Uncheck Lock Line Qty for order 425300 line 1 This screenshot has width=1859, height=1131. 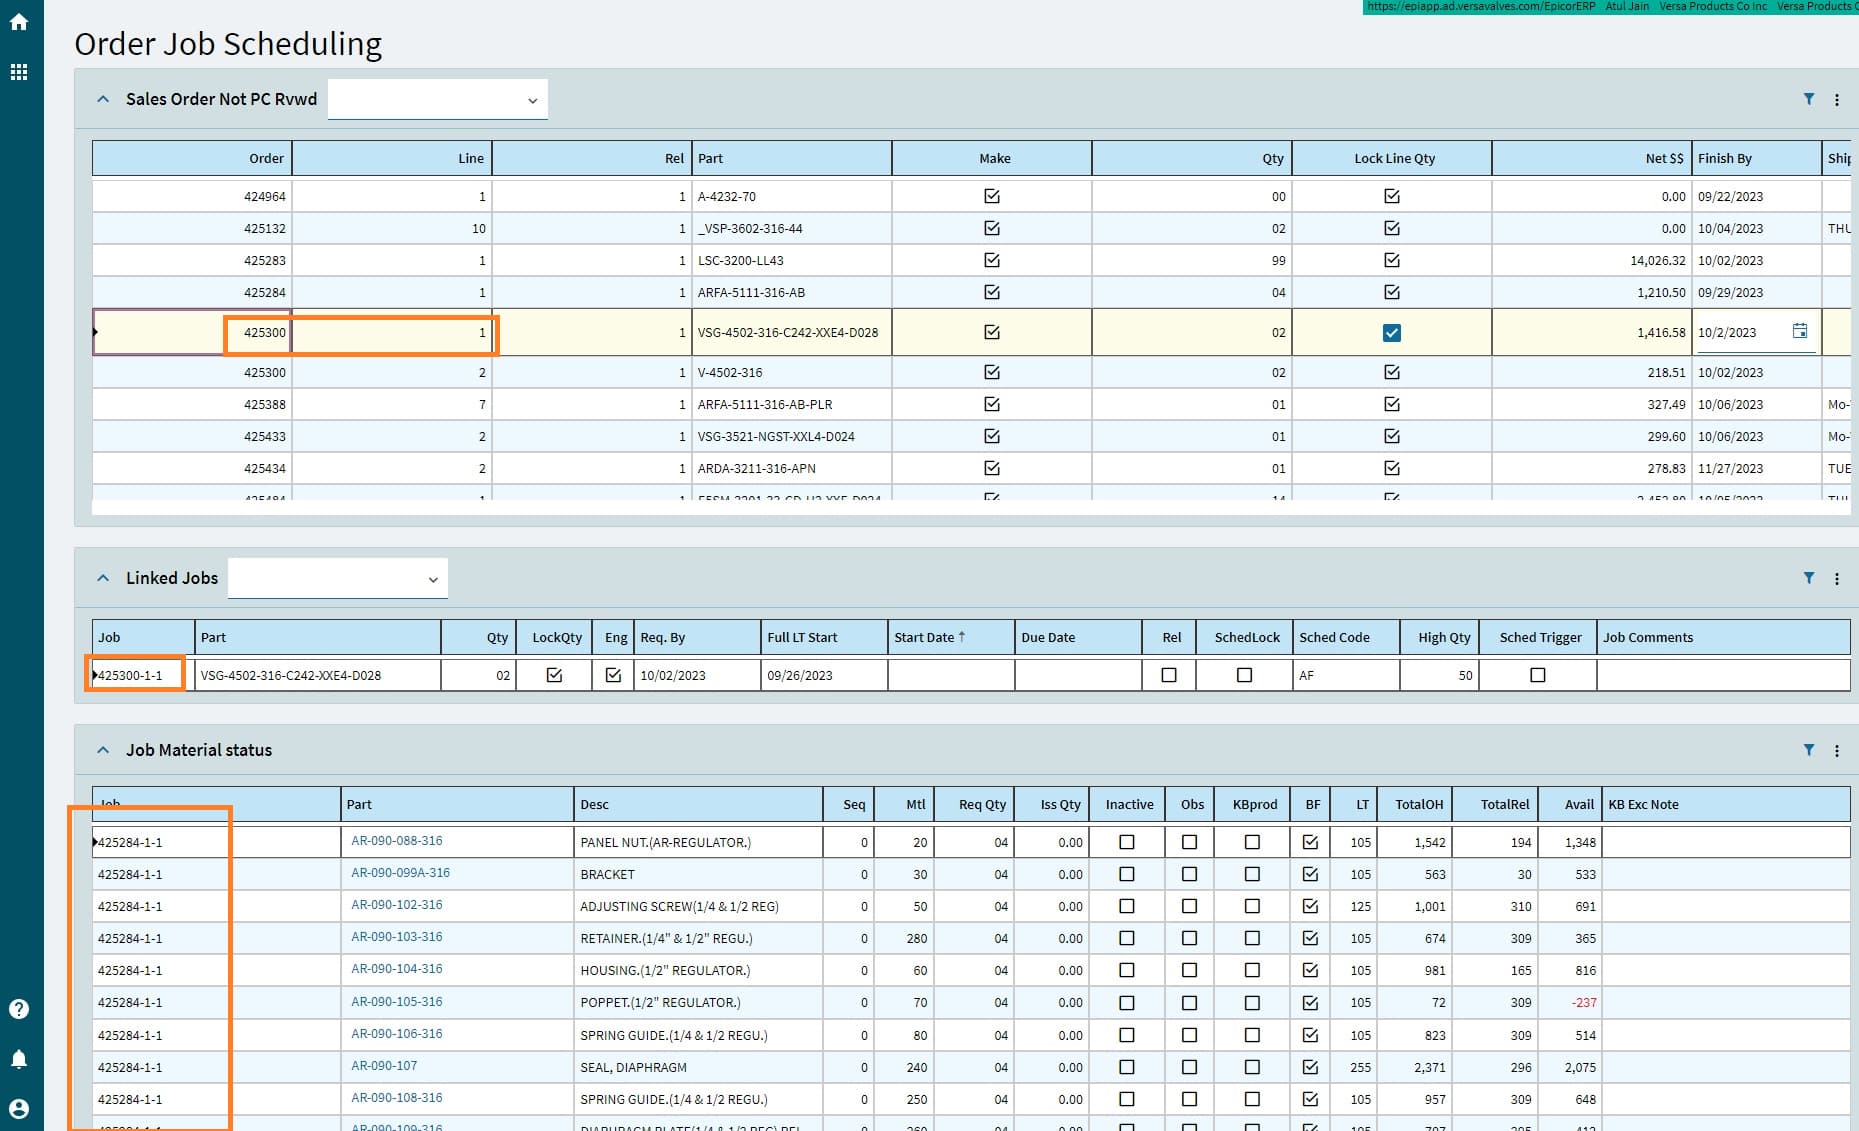click(x=1391, y=333)
